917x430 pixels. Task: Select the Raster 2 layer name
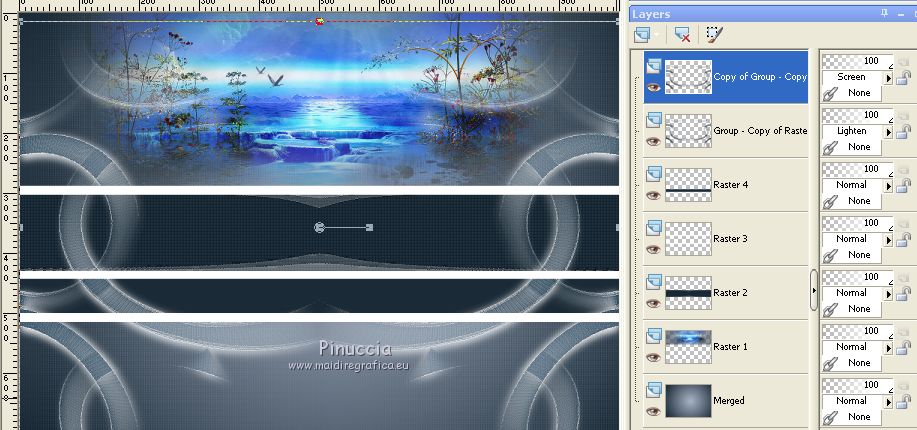coord(730,293)
